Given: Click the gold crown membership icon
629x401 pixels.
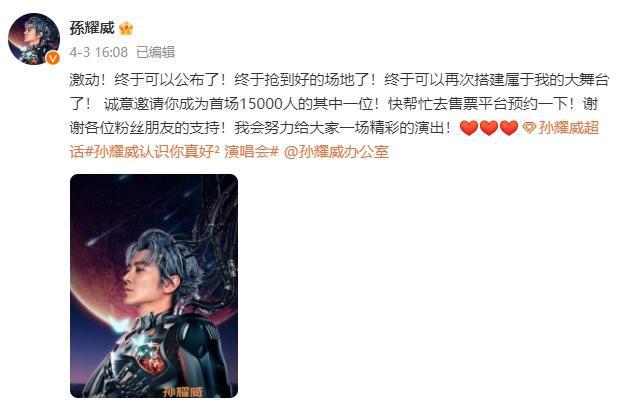Looking at the screenshot, I should click(x=126, y=28).
